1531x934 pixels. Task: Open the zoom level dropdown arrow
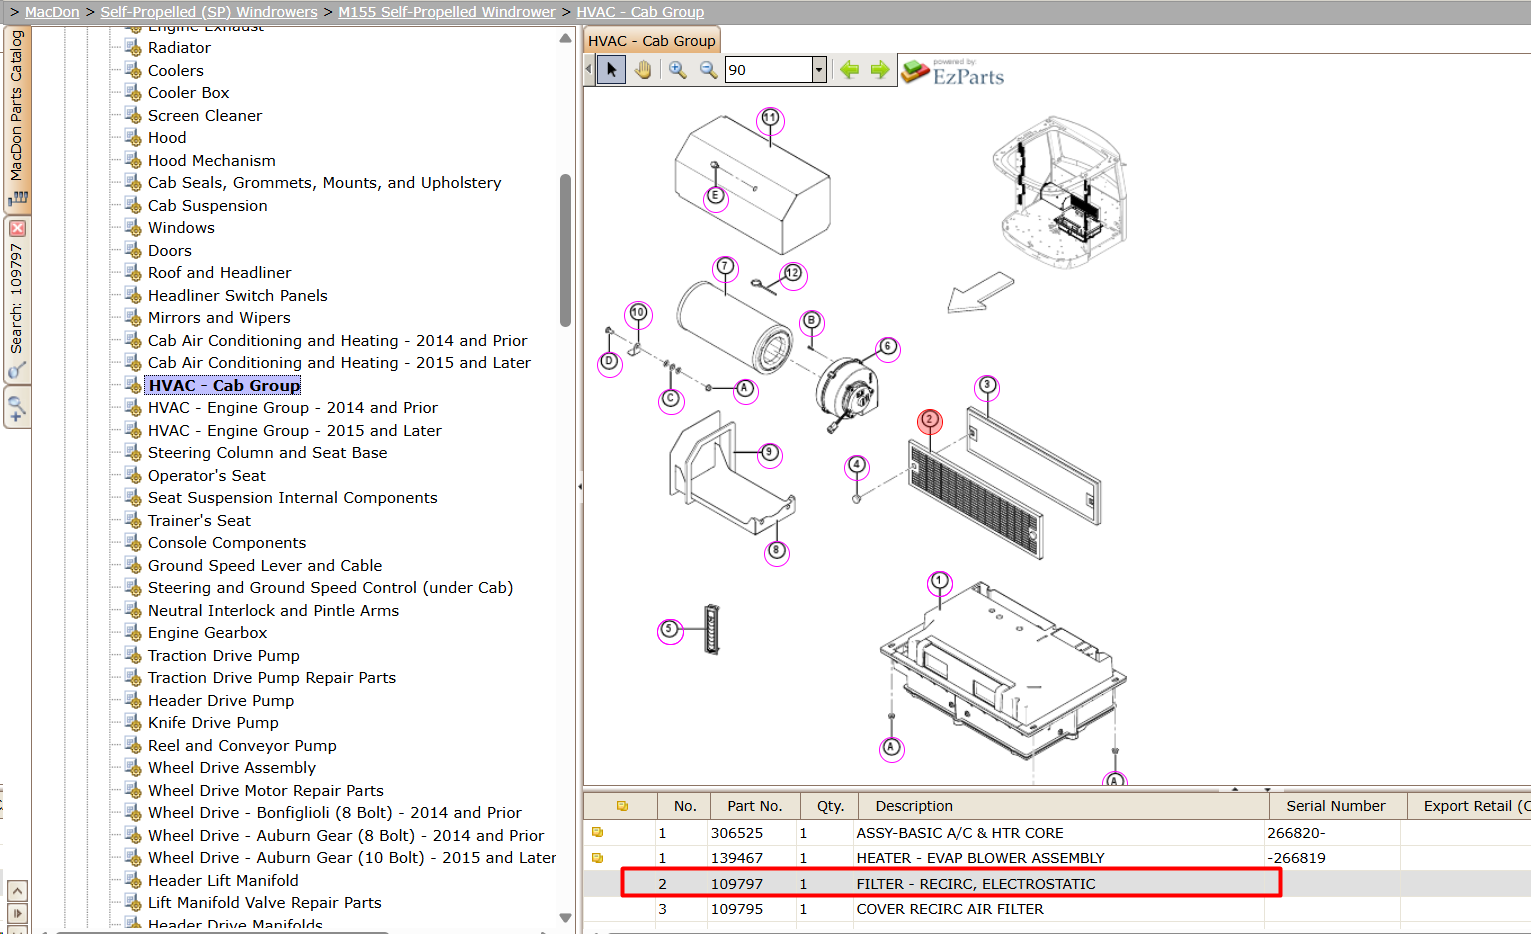(x=819, y=70)
